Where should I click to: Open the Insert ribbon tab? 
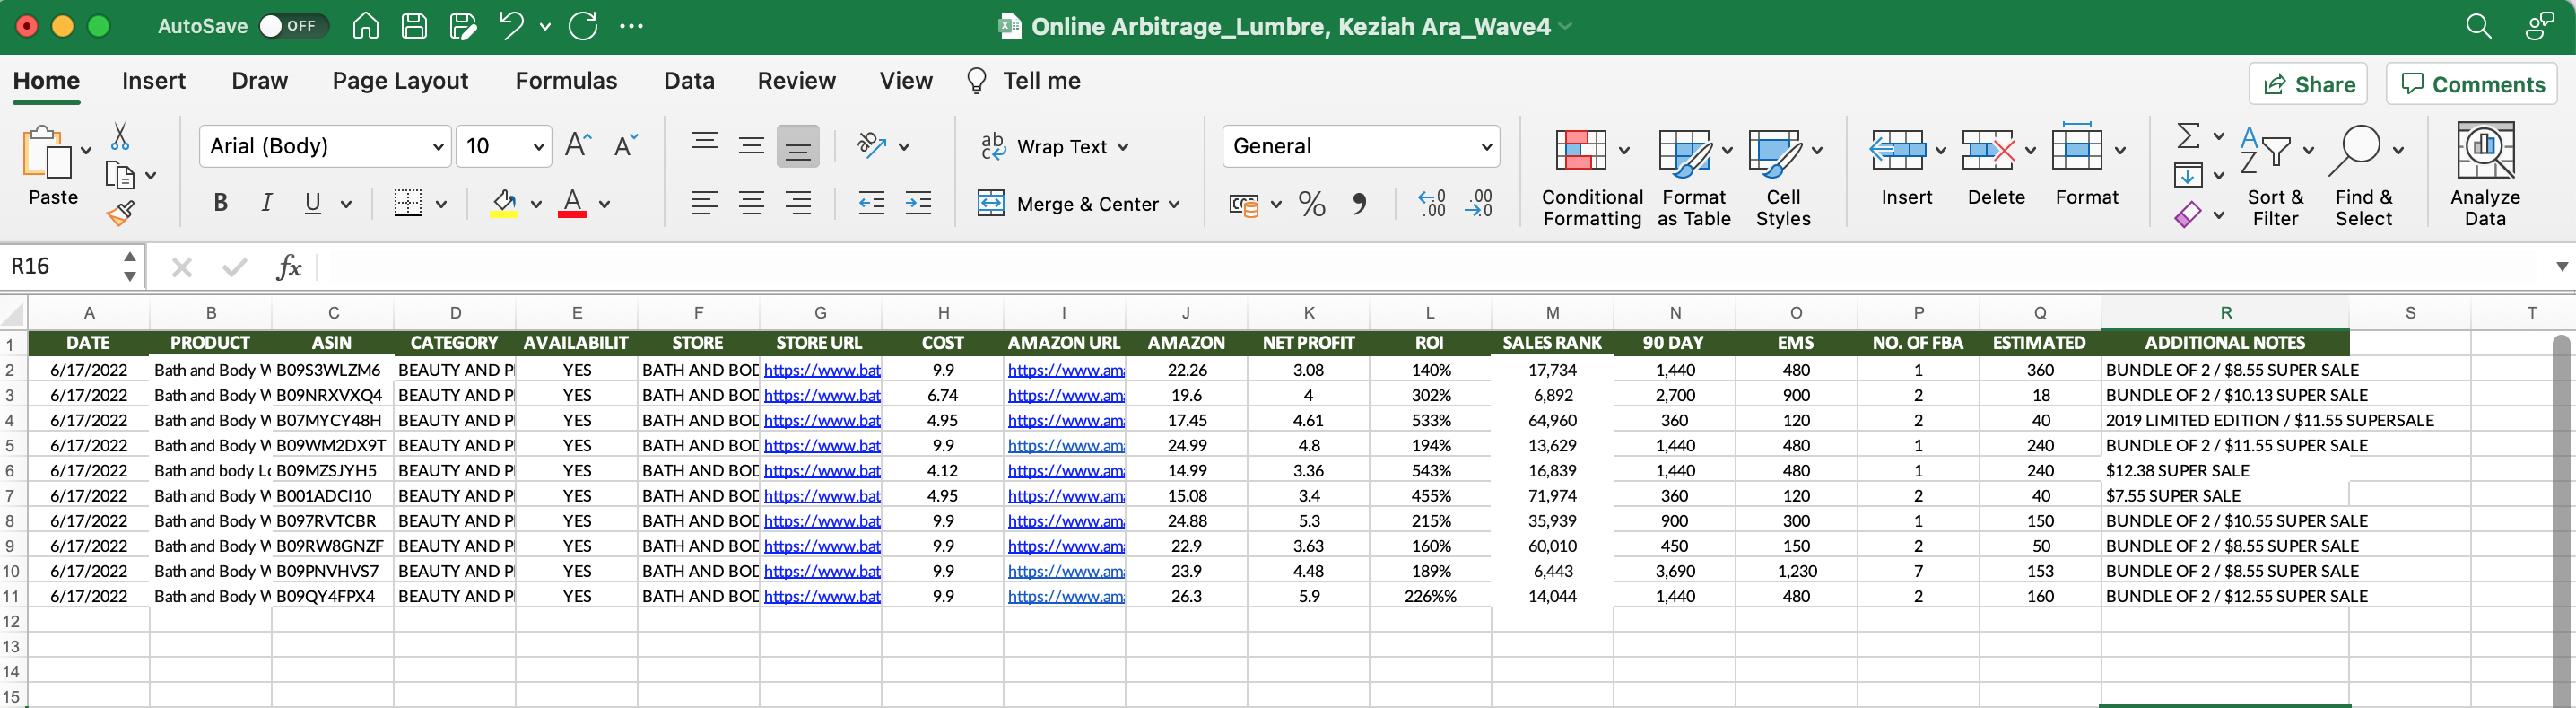pos(154,81)
